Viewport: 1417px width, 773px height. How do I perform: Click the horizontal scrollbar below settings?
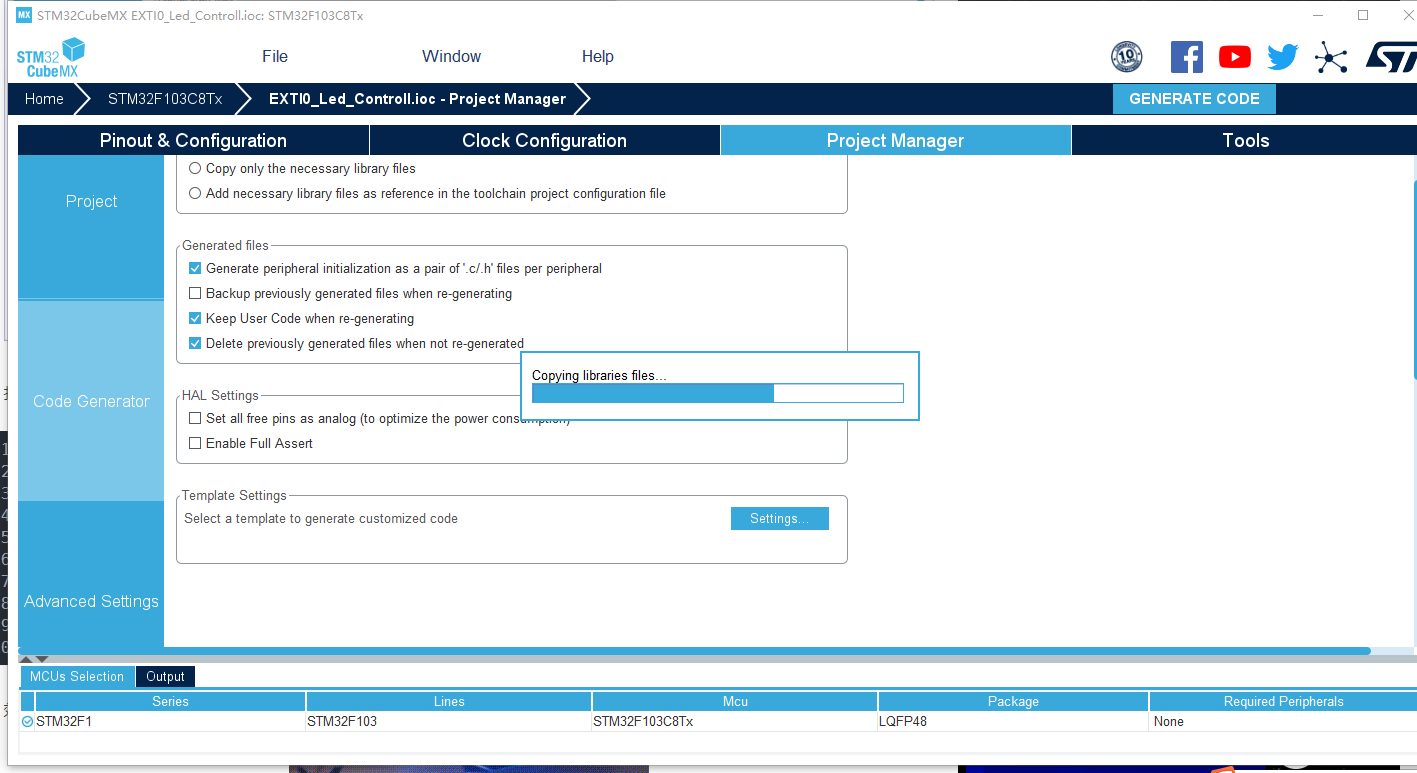pos(694,651)
